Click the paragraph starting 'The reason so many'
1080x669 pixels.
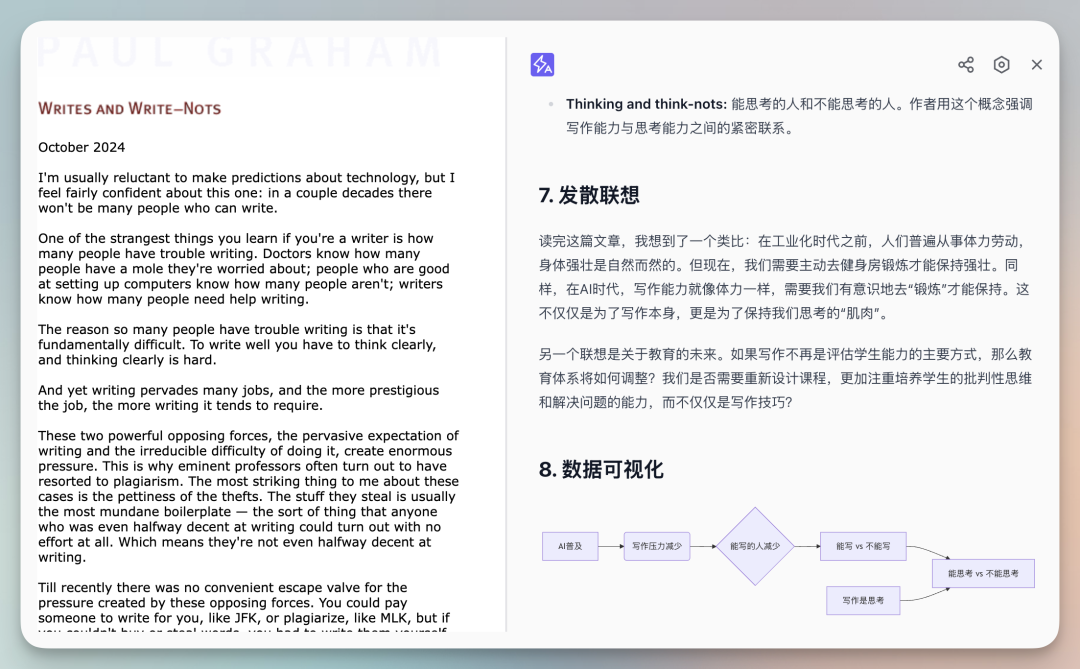[238, 344]
